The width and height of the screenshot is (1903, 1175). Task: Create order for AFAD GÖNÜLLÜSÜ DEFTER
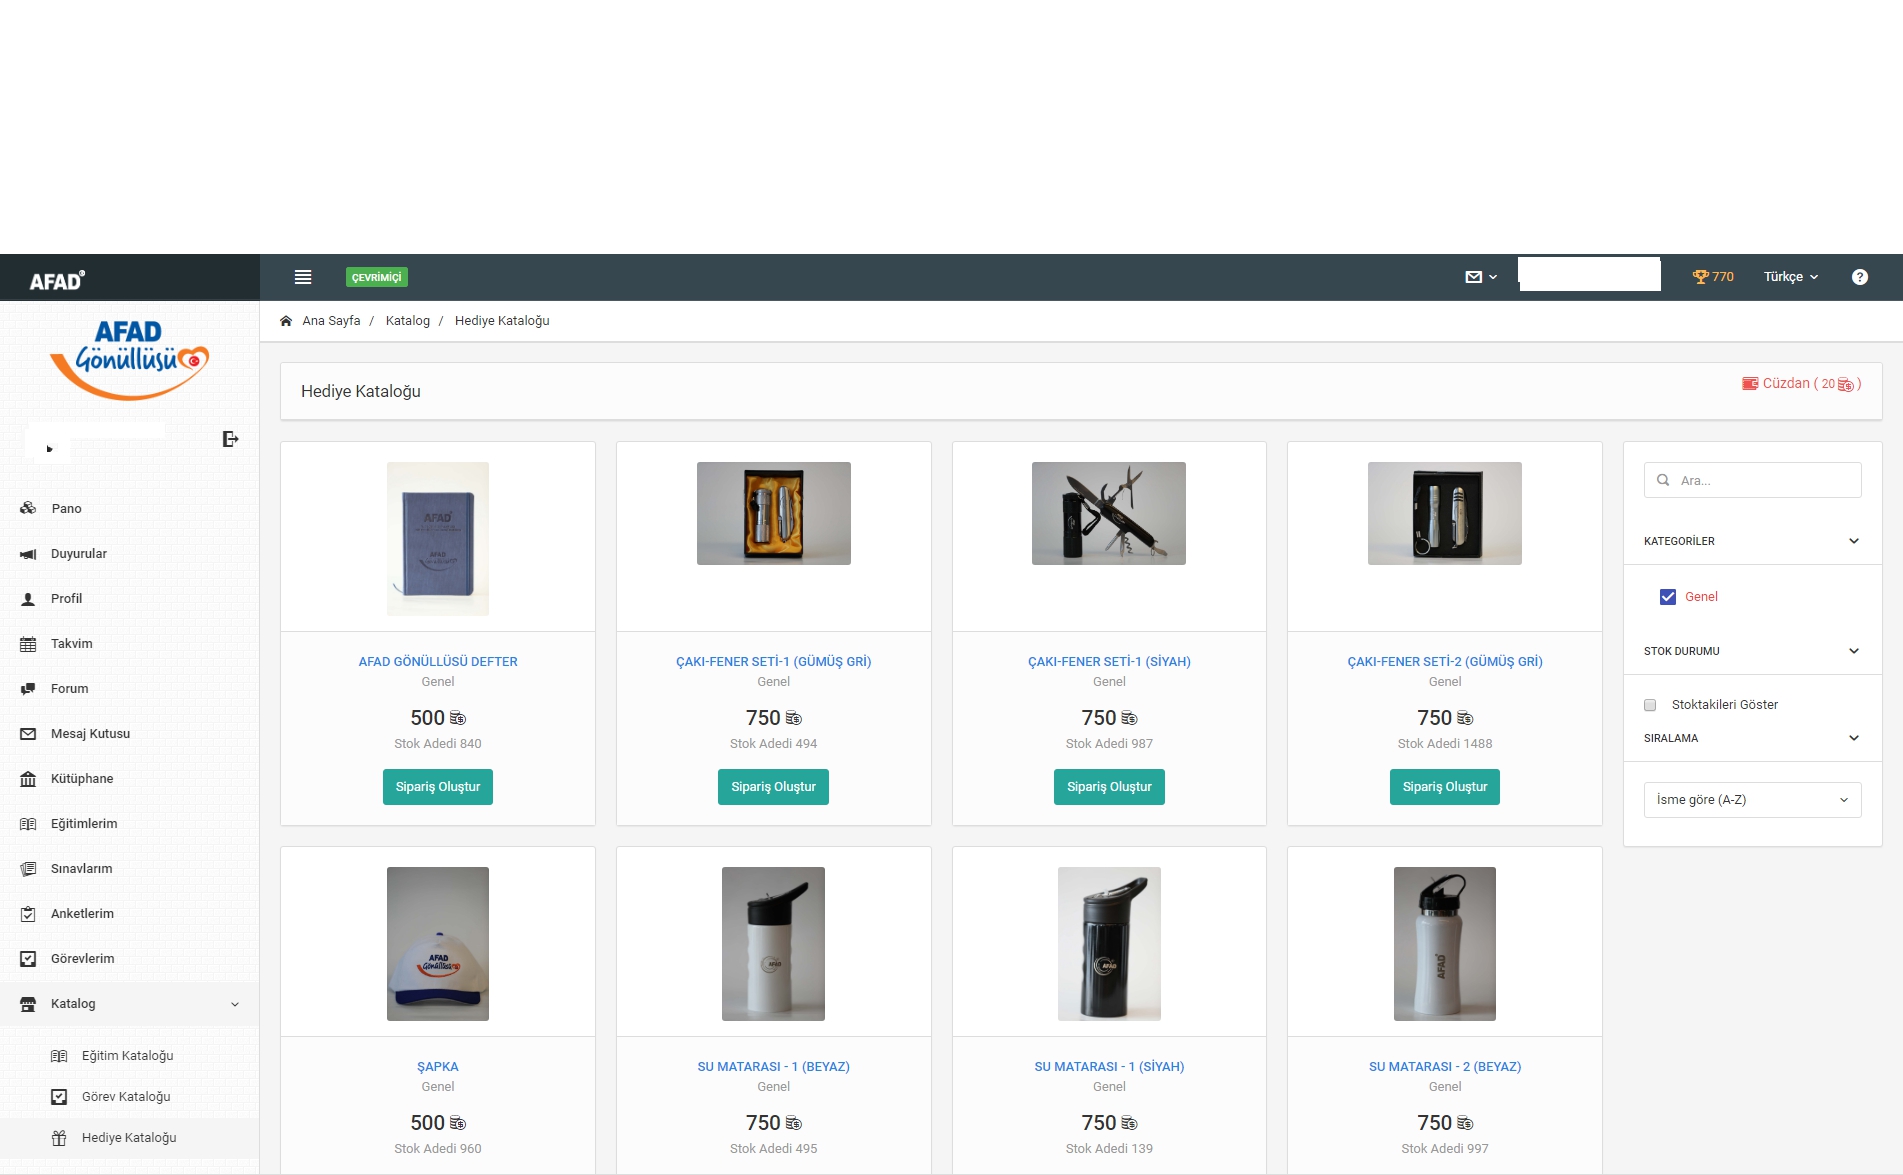tap(438, 787)
